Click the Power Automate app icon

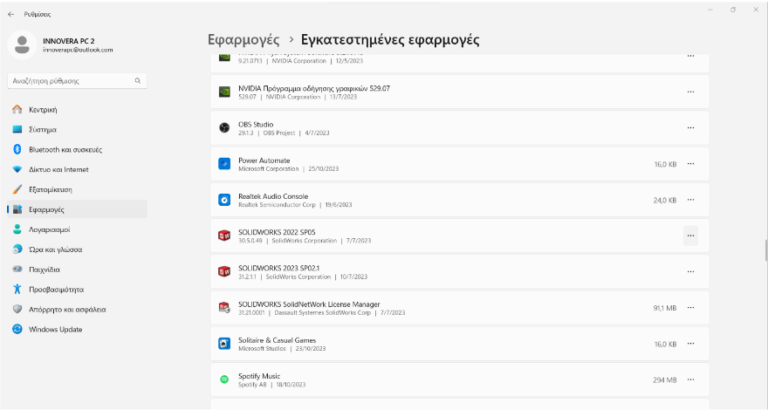225,163
